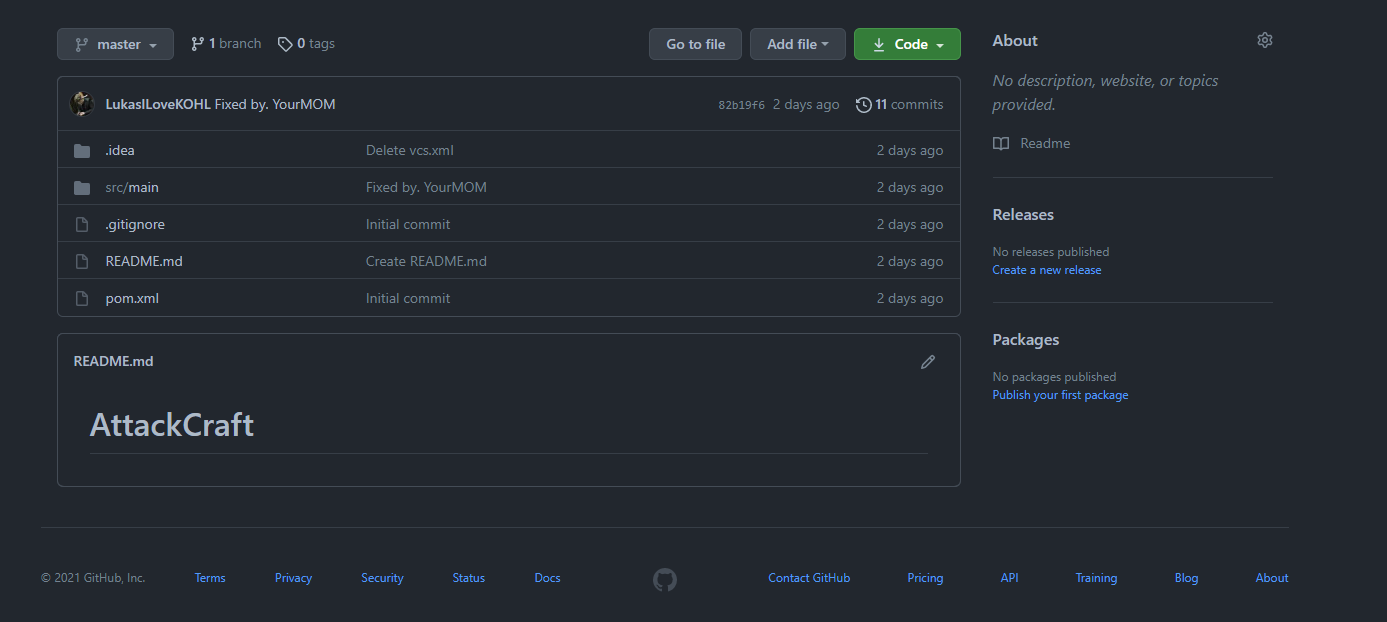View the 1 branch list
Image resolution: width=1387 pixels, height=622 pixels.
coord(226,44)
